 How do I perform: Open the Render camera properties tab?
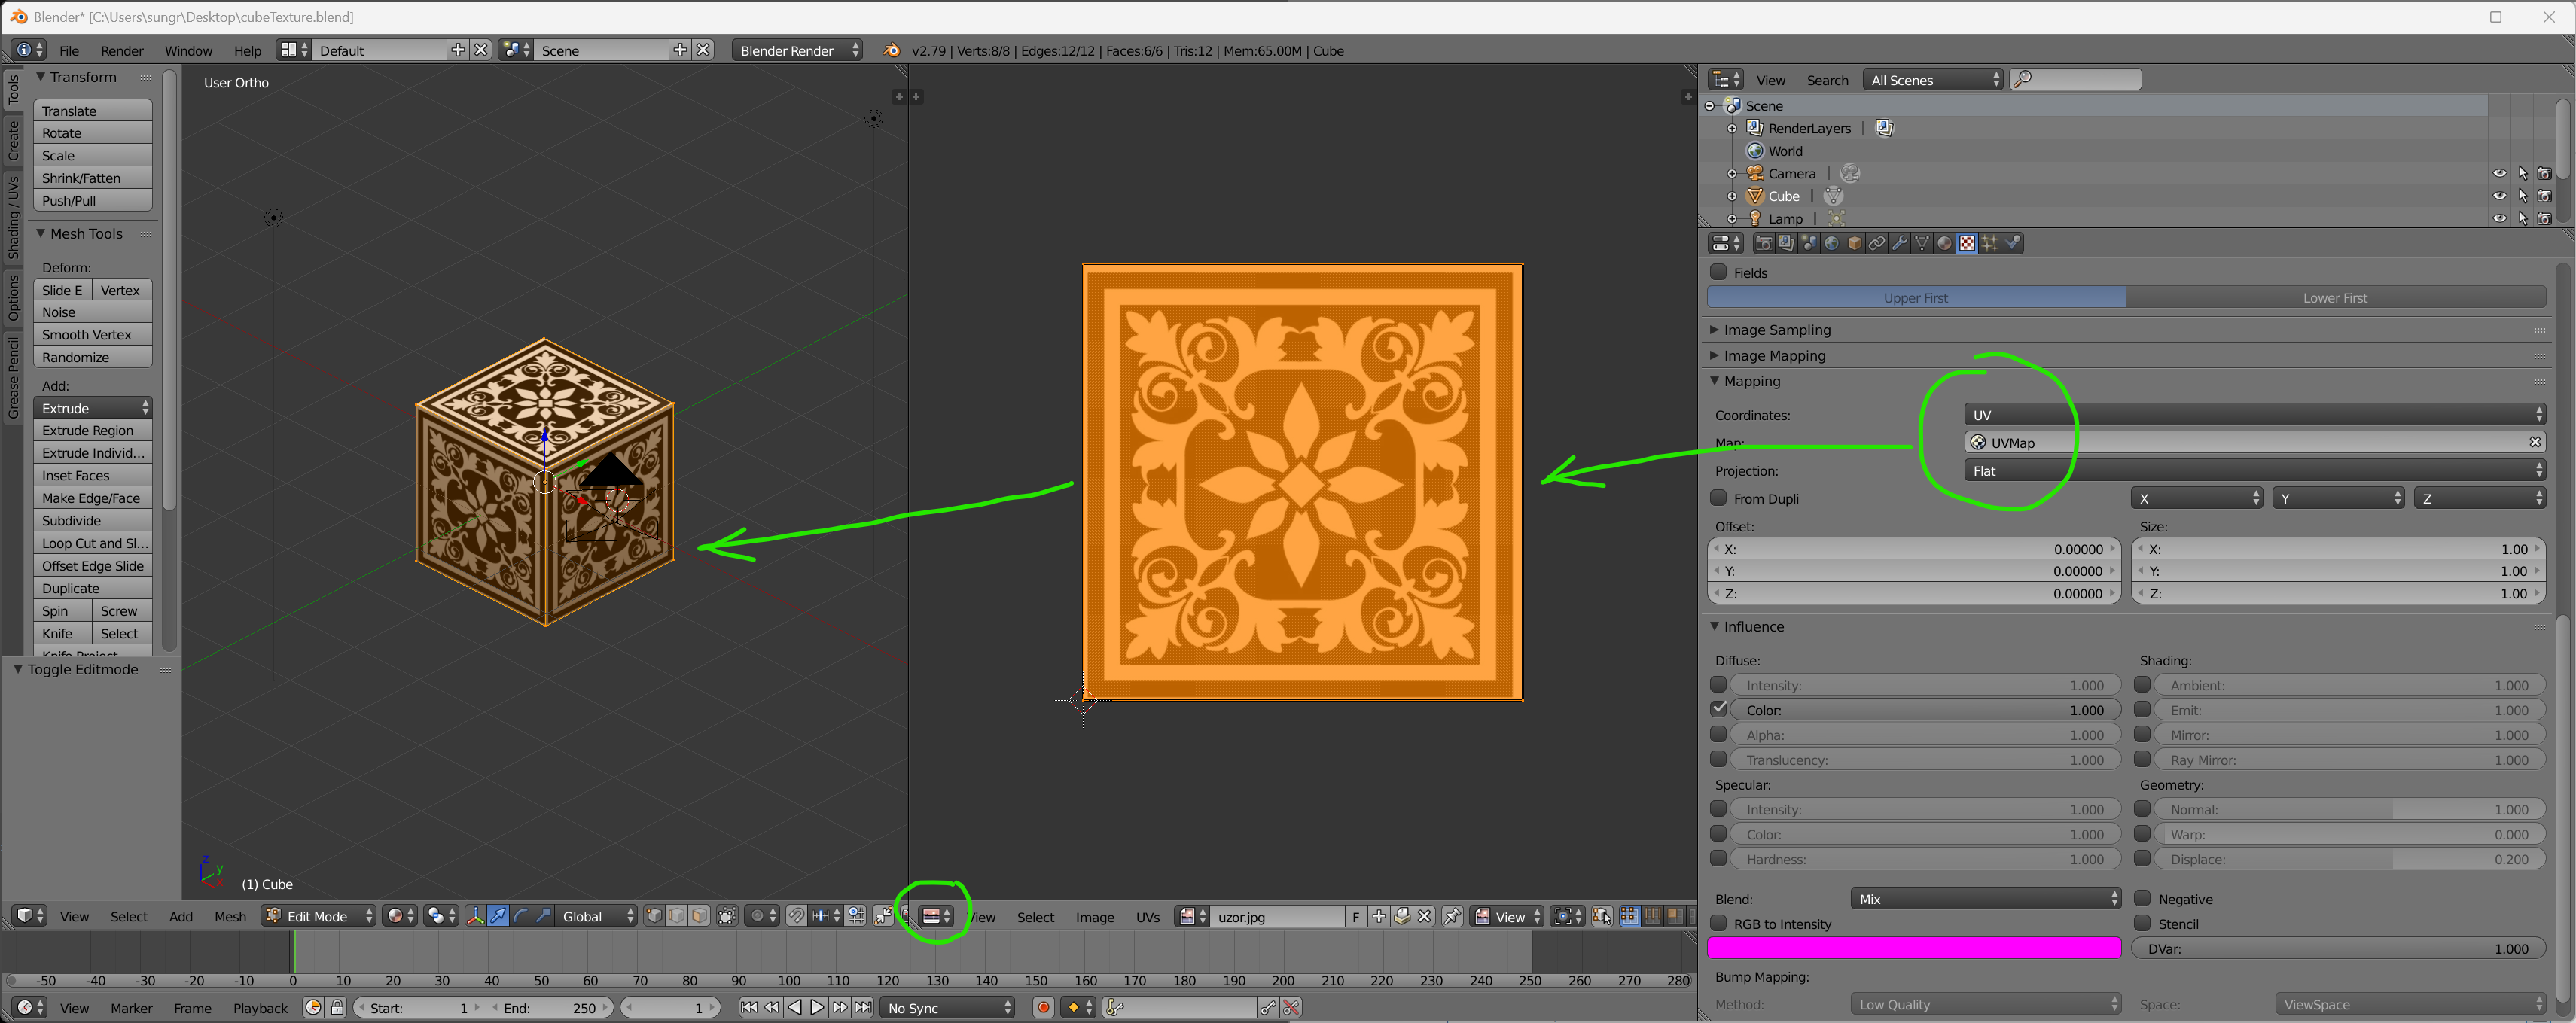pyautogui.click(x=1763, y=243)
